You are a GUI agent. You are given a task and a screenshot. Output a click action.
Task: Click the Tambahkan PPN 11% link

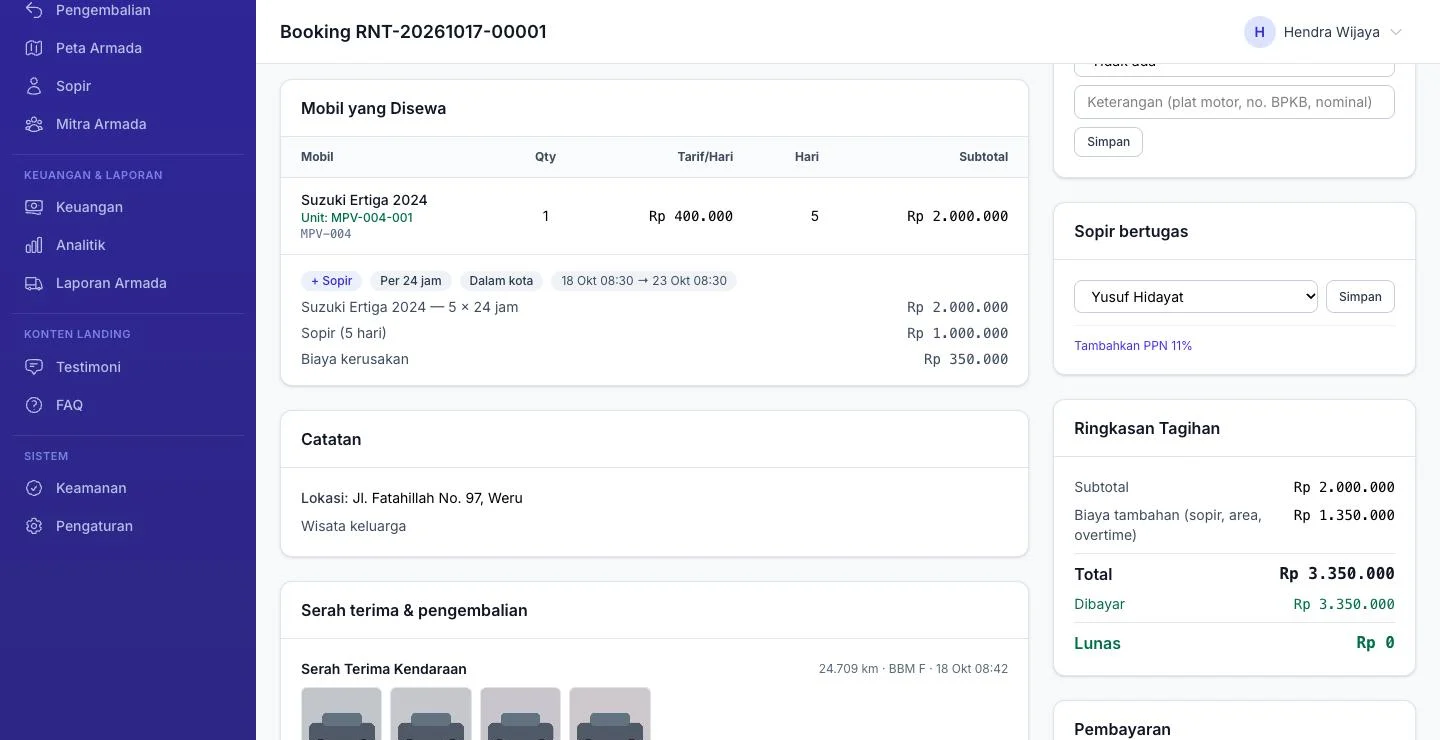point(1133,346)
